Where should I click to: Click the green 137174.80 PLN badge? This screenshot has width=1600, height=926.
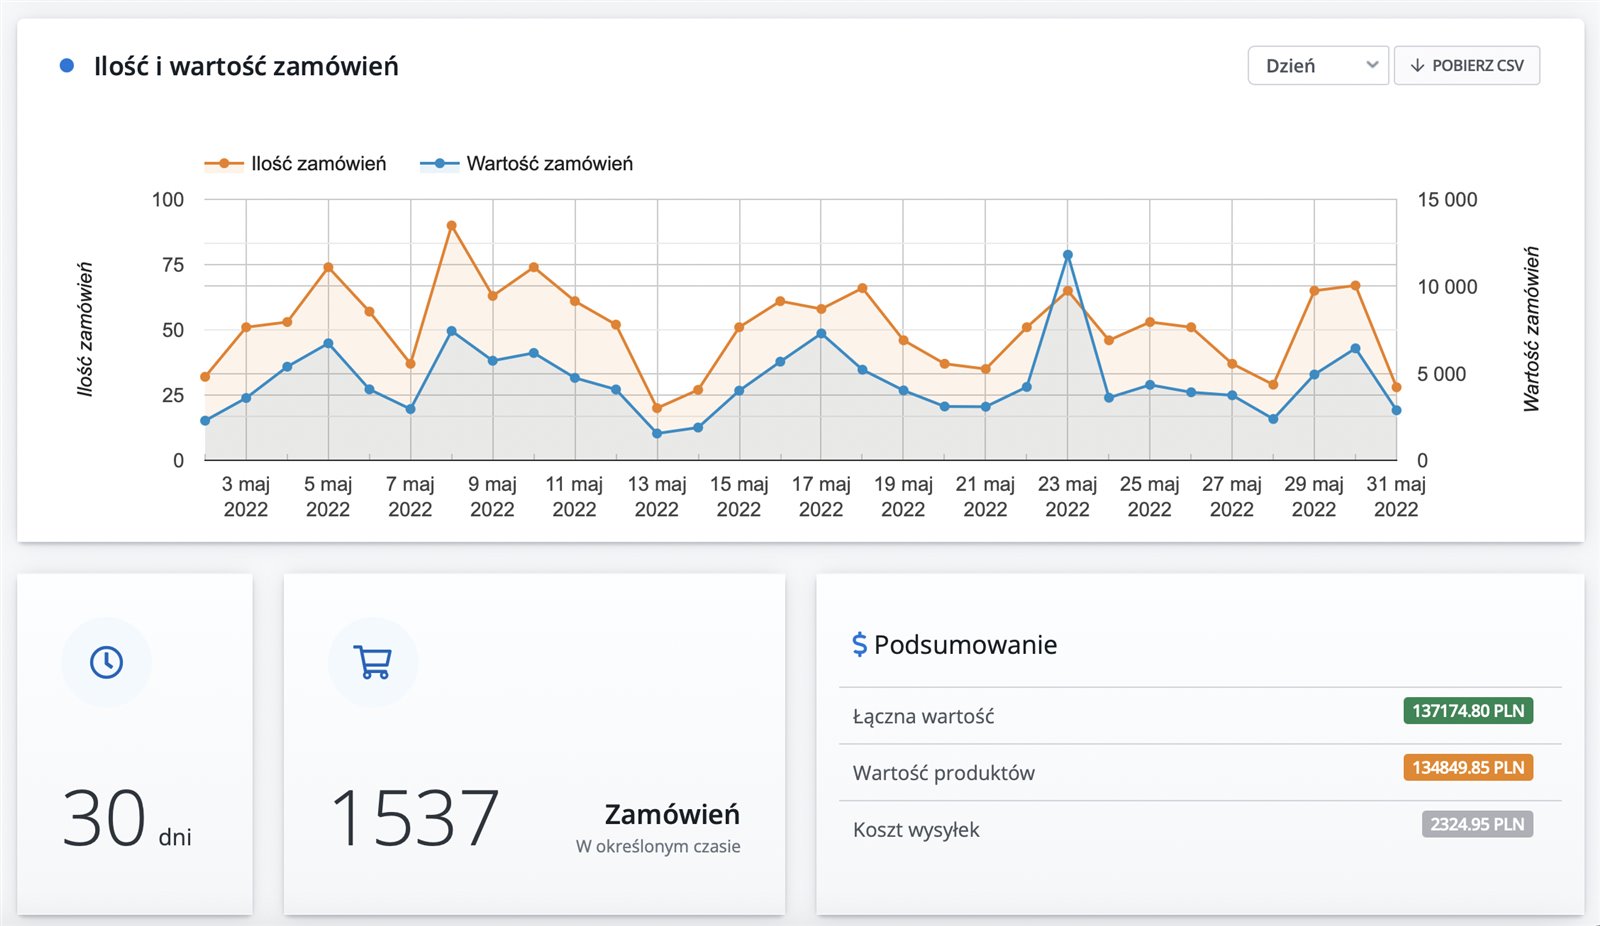pyautogui.click(x=1467, y=711)
